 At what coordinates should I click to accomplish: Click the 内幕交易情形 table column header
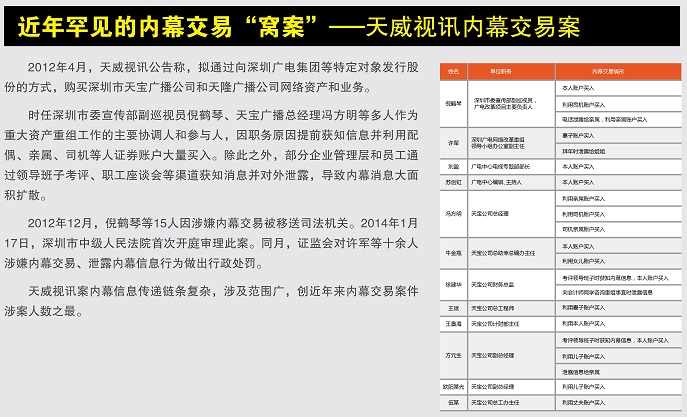pyautogui.click(x=607, y=72)
